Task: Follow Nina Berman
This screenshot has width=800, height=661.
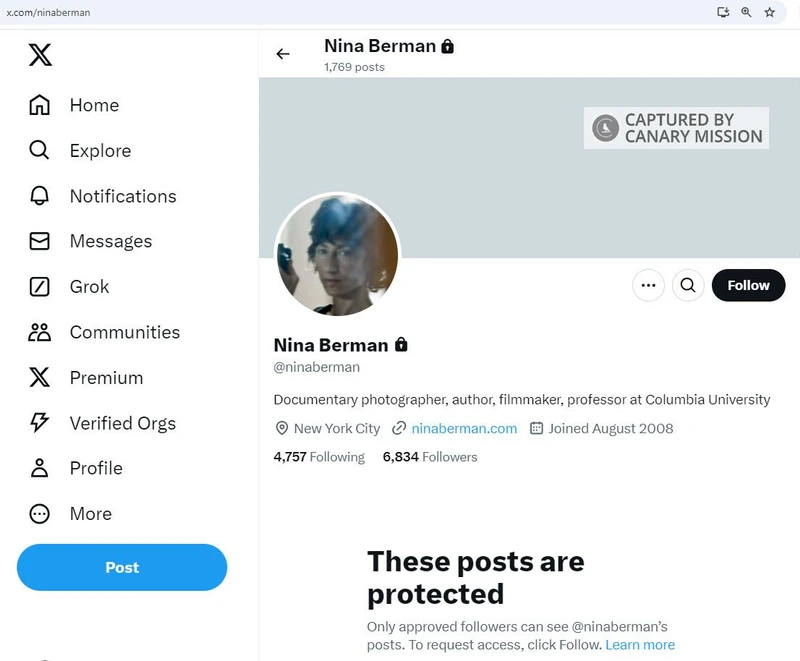Action: [748, 285]
